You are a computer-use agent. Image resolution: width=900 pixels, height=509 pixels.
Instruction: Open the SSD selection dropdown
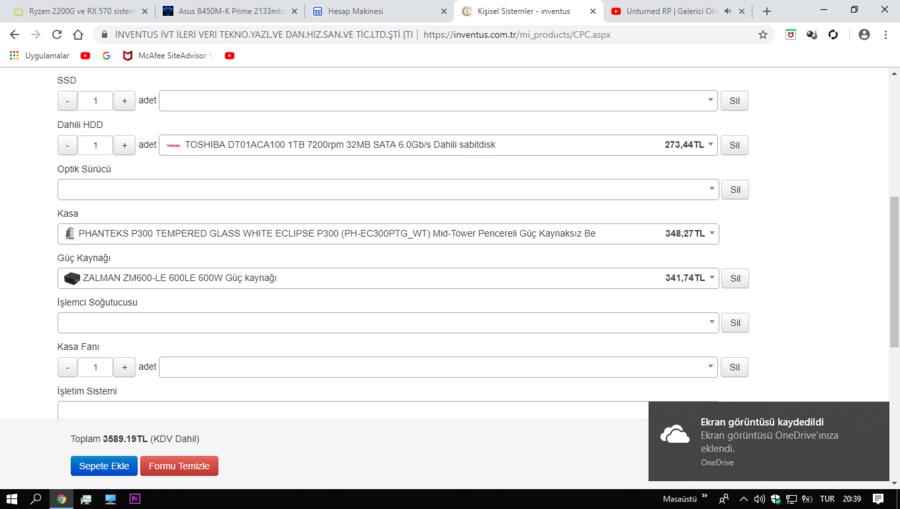click(438, 100)
